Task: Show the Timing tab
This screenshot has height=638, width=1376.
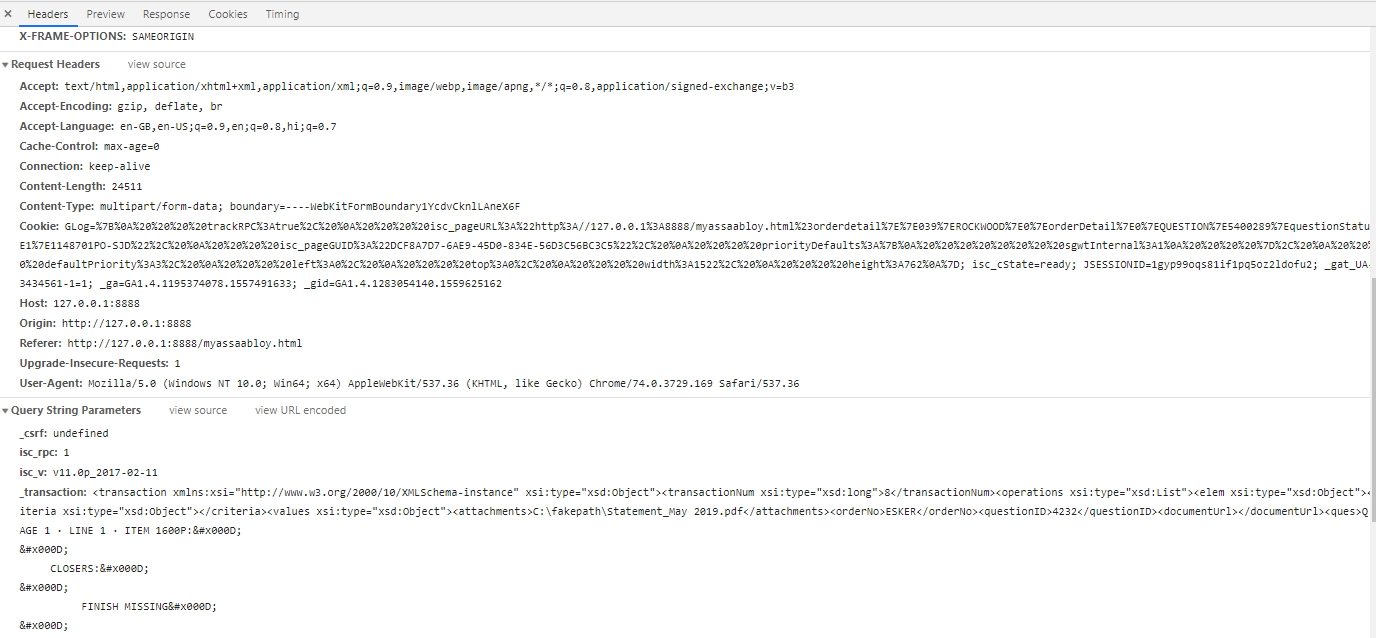Action: point(282,14)
